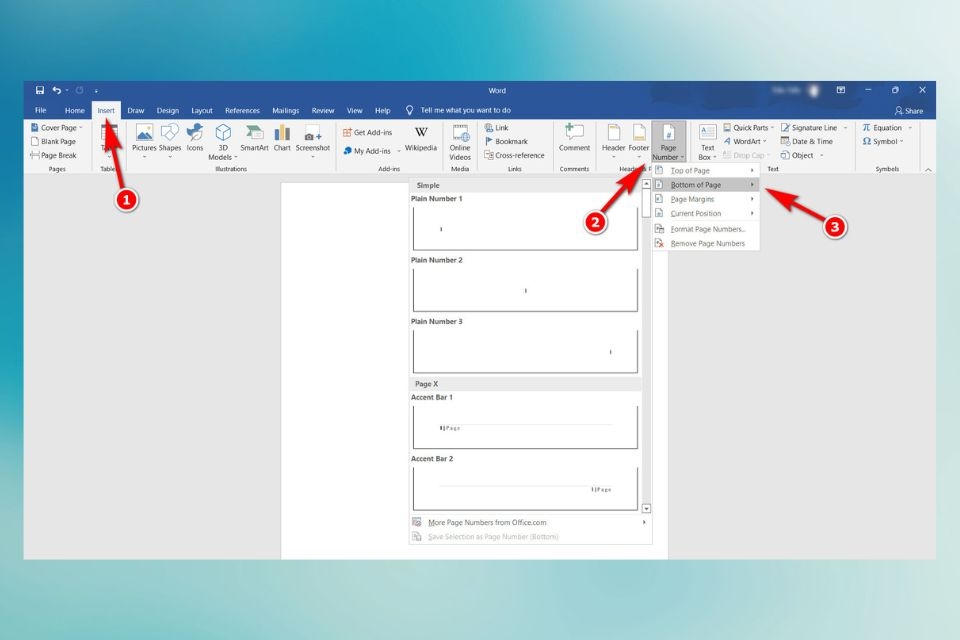Image resolution: width=960 pixels, height=640 pixels.
Task: Choose the Accent Bar 2 preview
Action: (x=525, y=488)
